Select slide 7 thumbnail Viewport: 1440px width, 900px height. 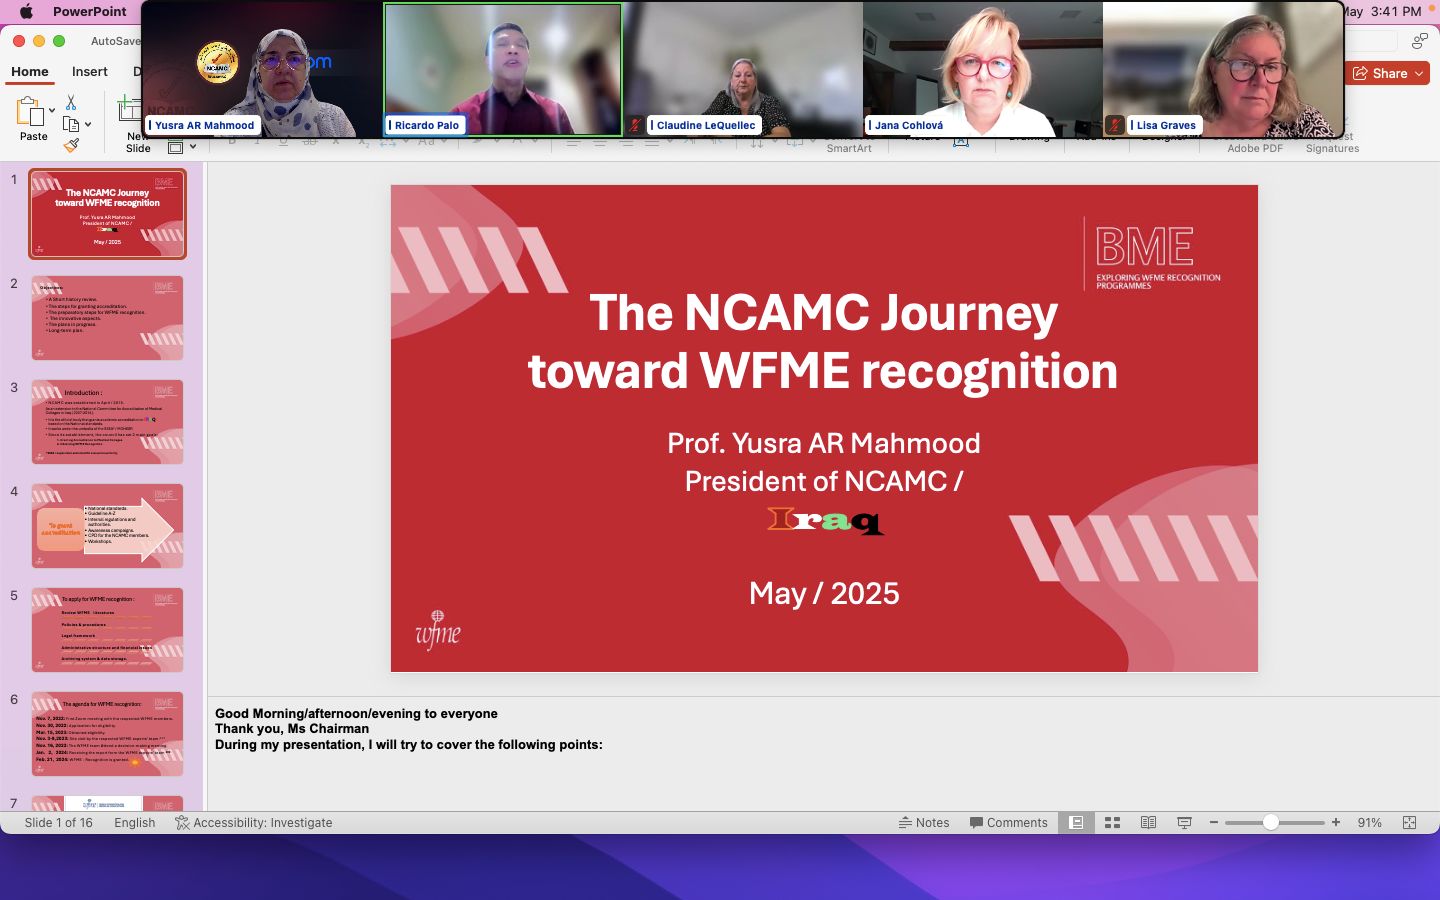[107, 803]
